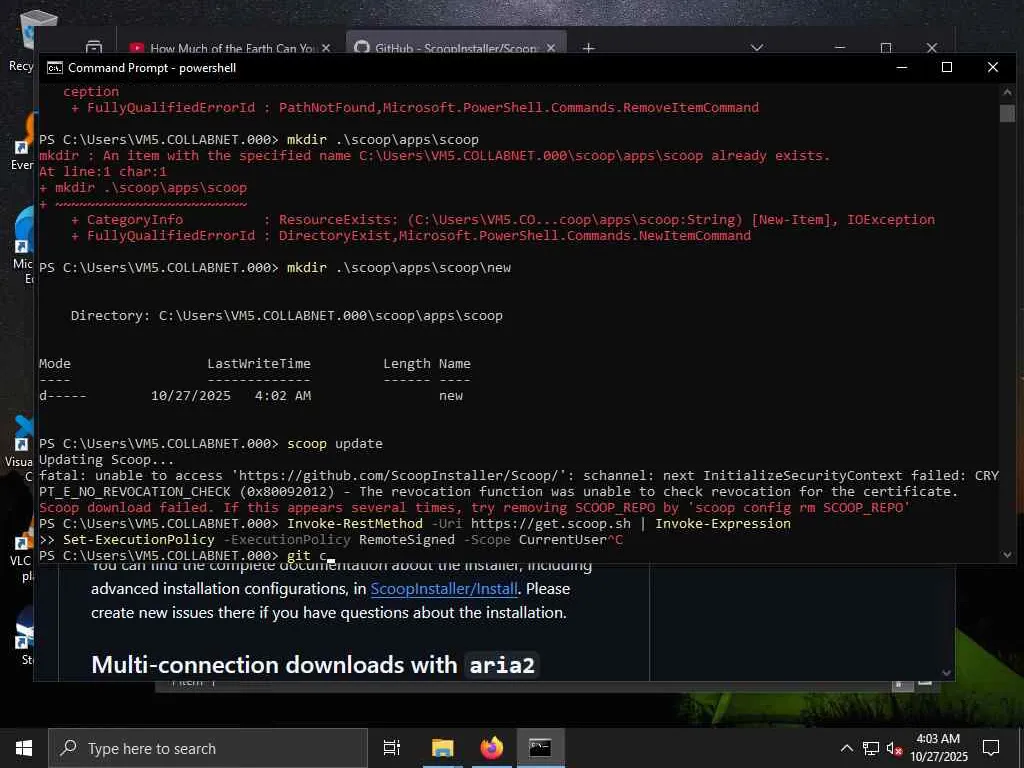Minimize the Command Prompt window

(x=902, y=67)
